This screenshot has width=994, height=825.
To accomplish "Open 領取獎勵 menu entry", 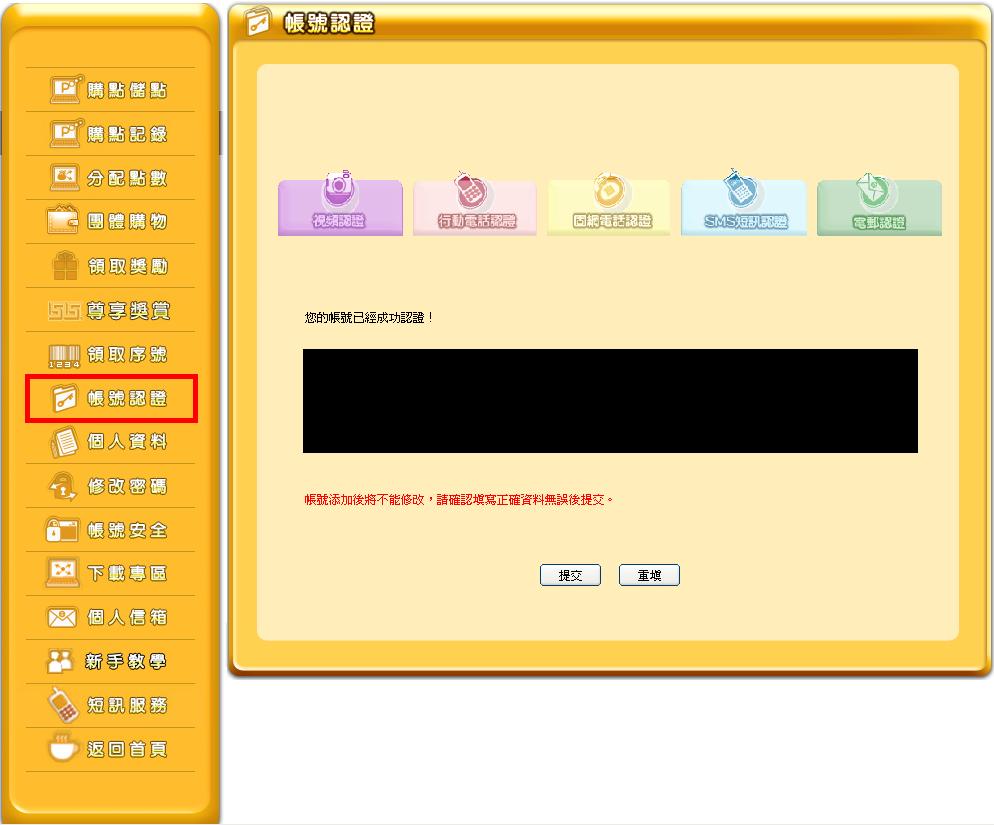I will tap(127, 266).
